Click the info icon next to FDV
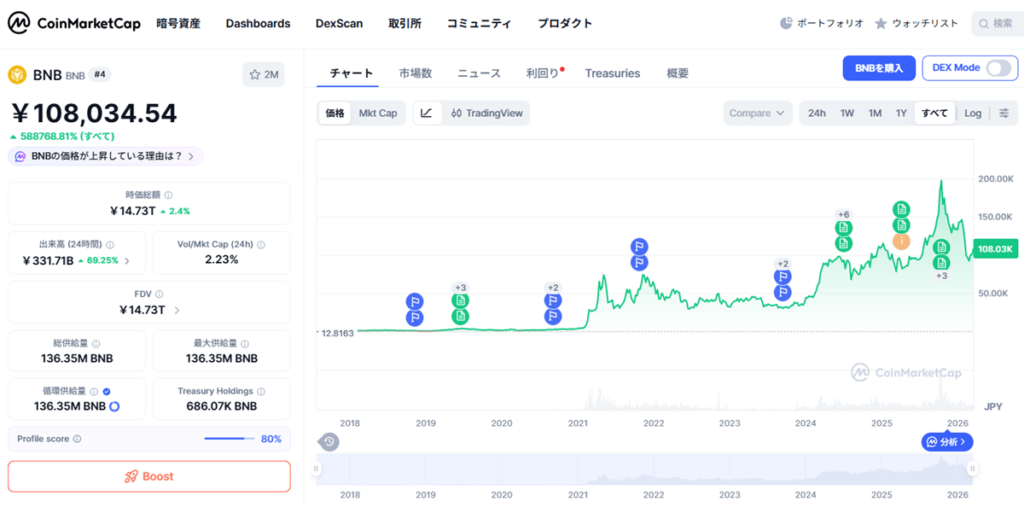This screenshot has height=507, width=1024. pyautogui.click(x=159, y=294)
